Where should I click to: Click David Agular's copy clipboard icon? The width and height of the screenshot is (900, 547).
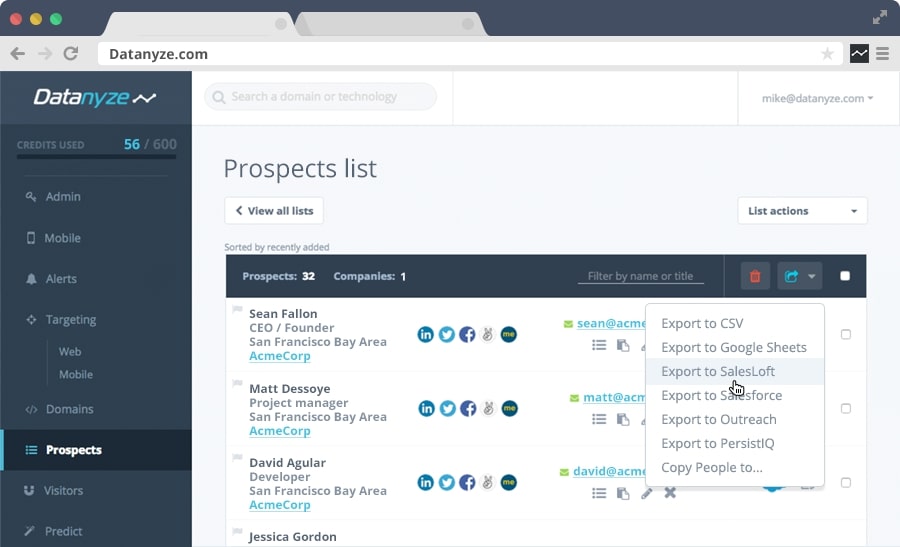(623, 493)
